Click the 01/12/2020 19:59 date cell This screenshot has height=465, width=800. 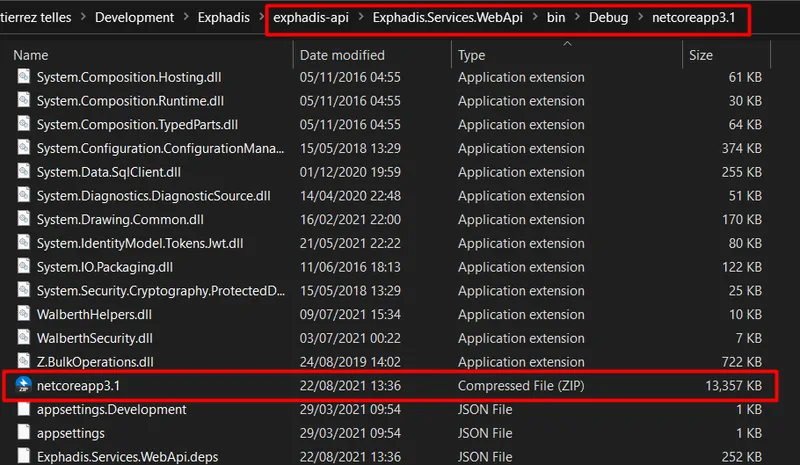350,172
